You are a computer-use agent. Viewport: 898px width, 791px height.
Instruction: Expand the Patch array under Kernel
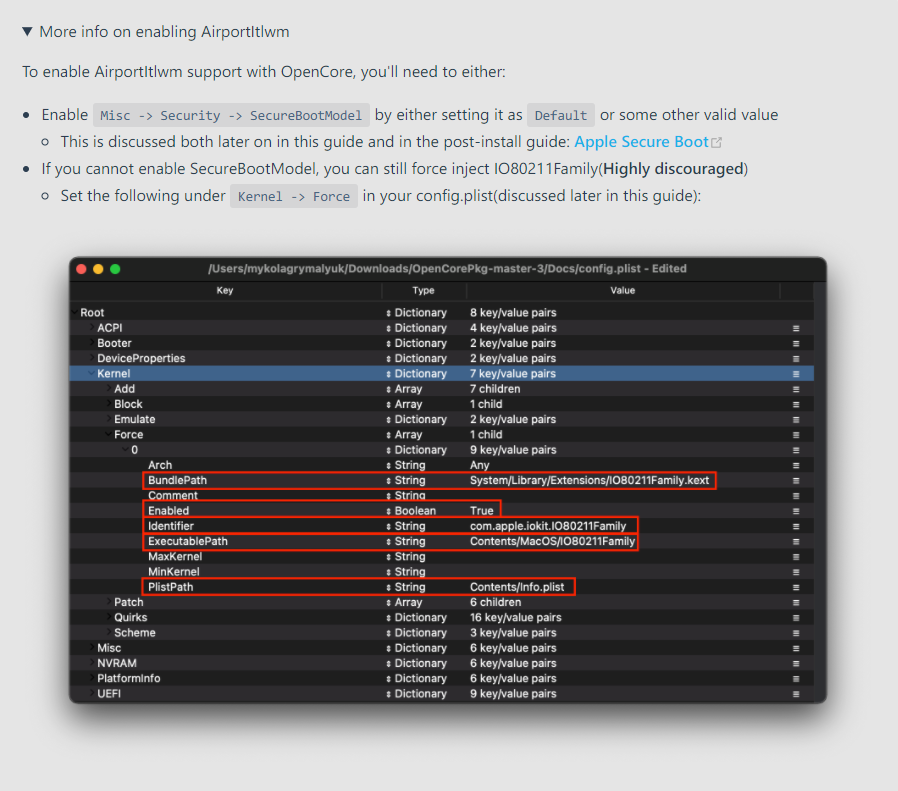pos(108,603)
